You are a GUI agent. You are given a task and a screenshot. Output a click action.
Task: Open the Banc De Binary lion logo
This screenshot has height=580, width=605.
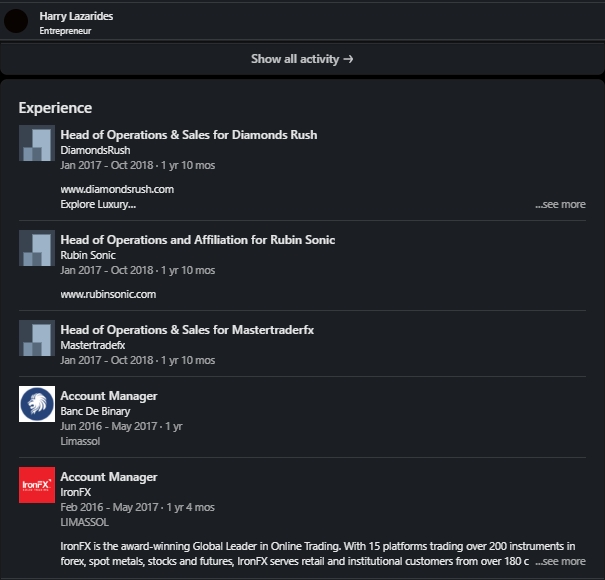click(x=37, y=404)
